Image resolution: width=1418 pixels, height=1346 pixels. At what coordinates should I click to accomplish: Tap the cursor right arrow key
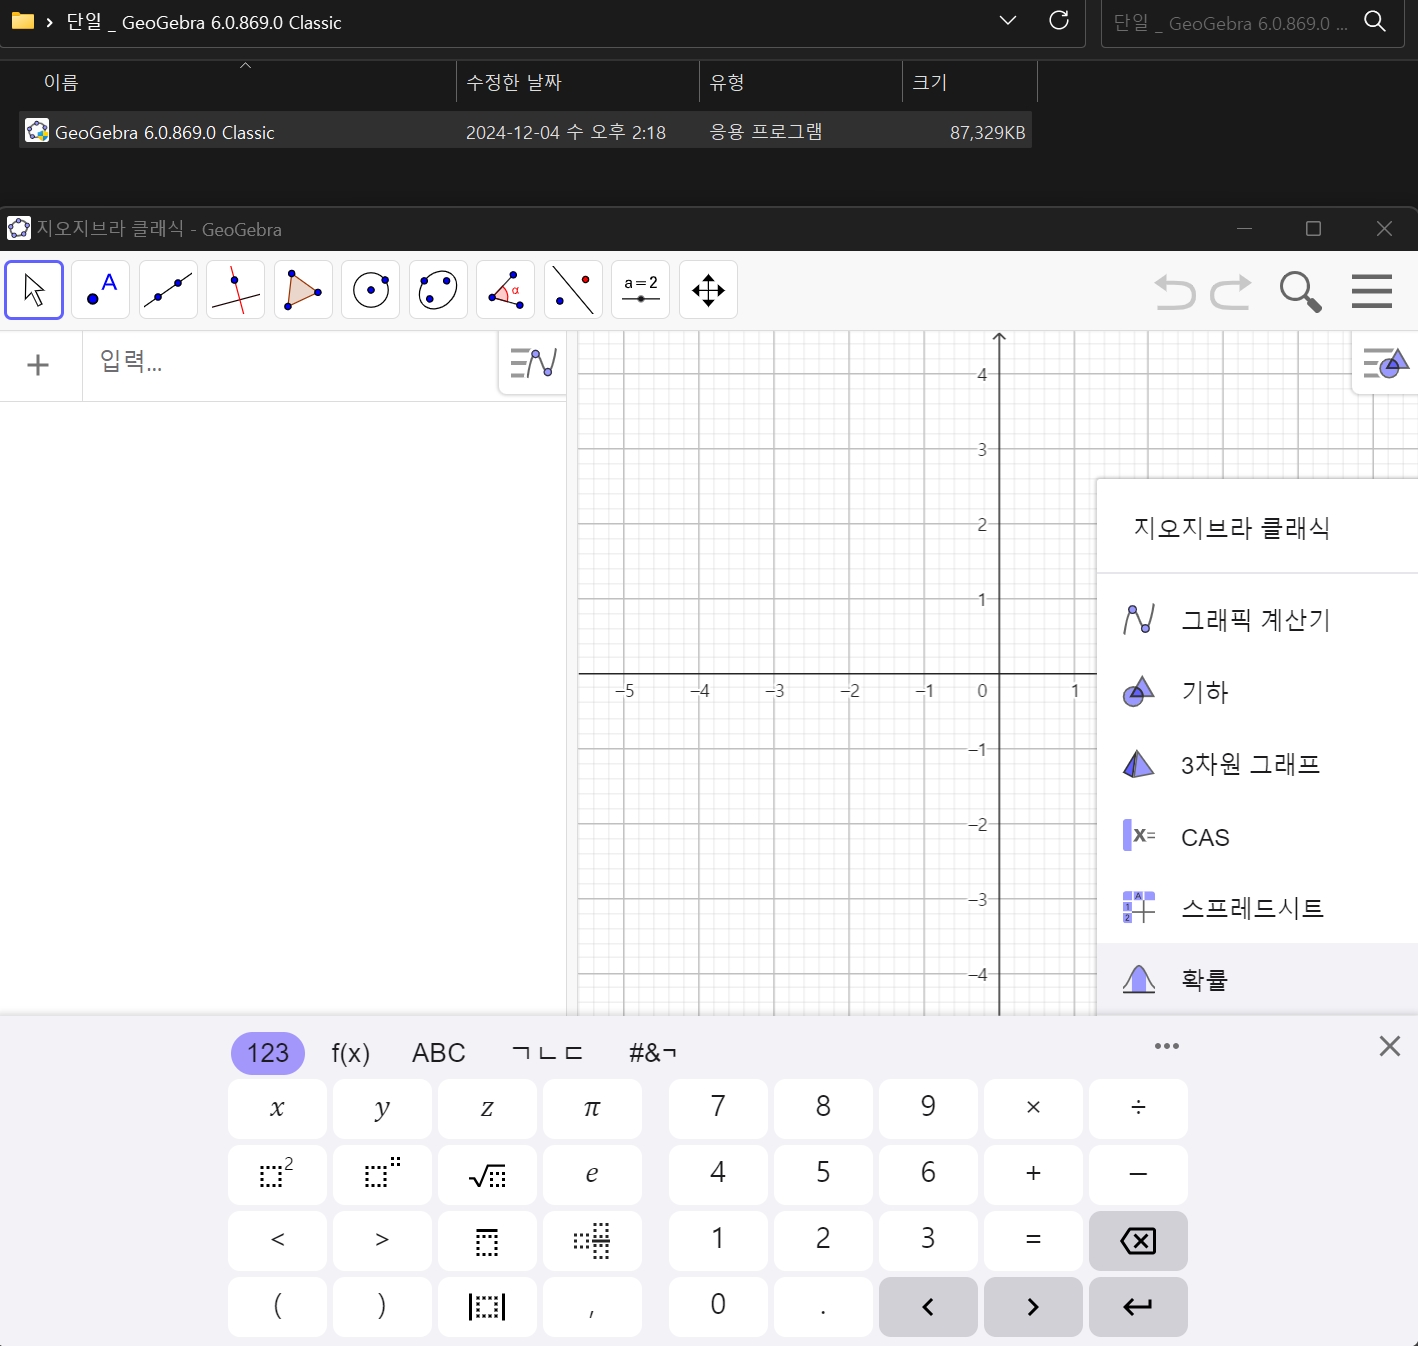[x=1033, y=1306]
